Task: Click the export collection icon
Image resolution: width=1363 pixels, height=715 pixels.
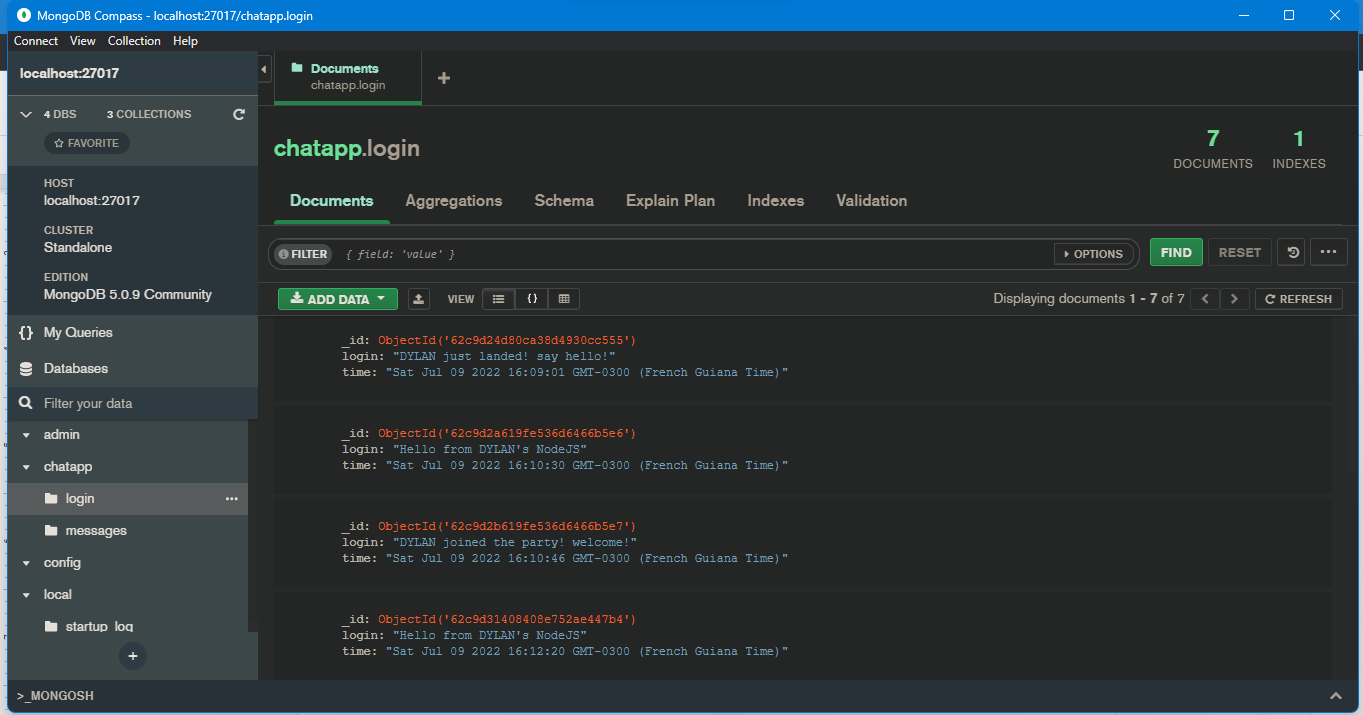Action: coord(419,299)
